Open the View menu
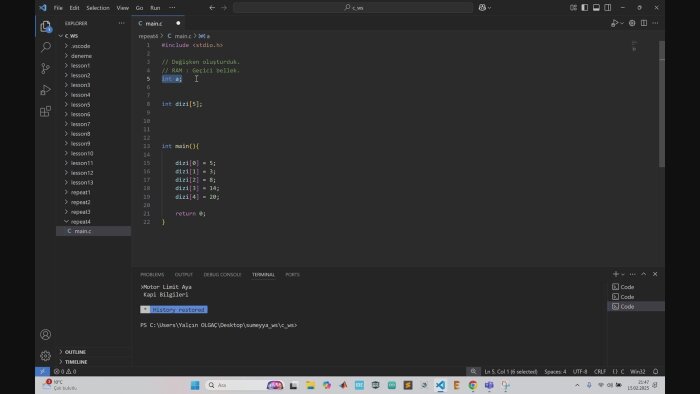Screen dimensions: 700x394 coord(122,8)
